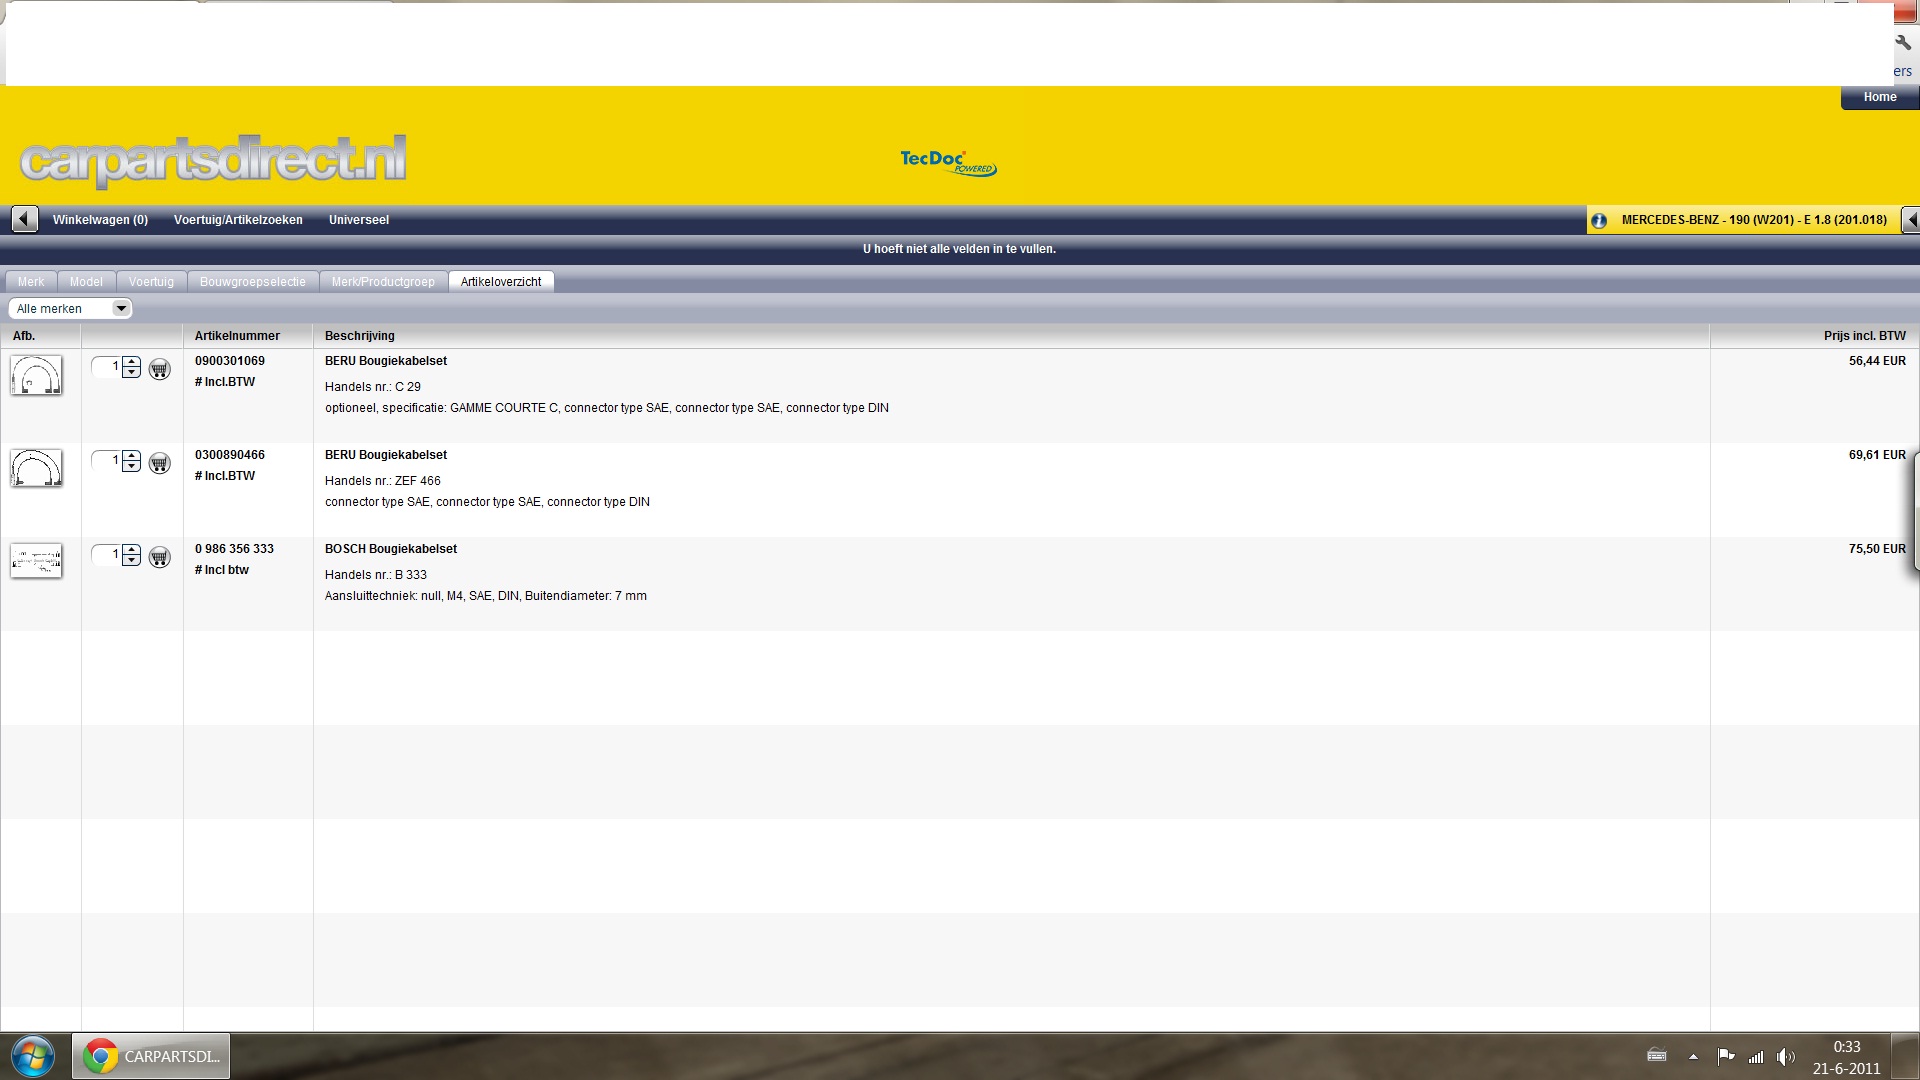Switch to the Bouwgroepselectie tab
The image size is (1920, 1080).
pyautogui.click(x=253, y=282)
